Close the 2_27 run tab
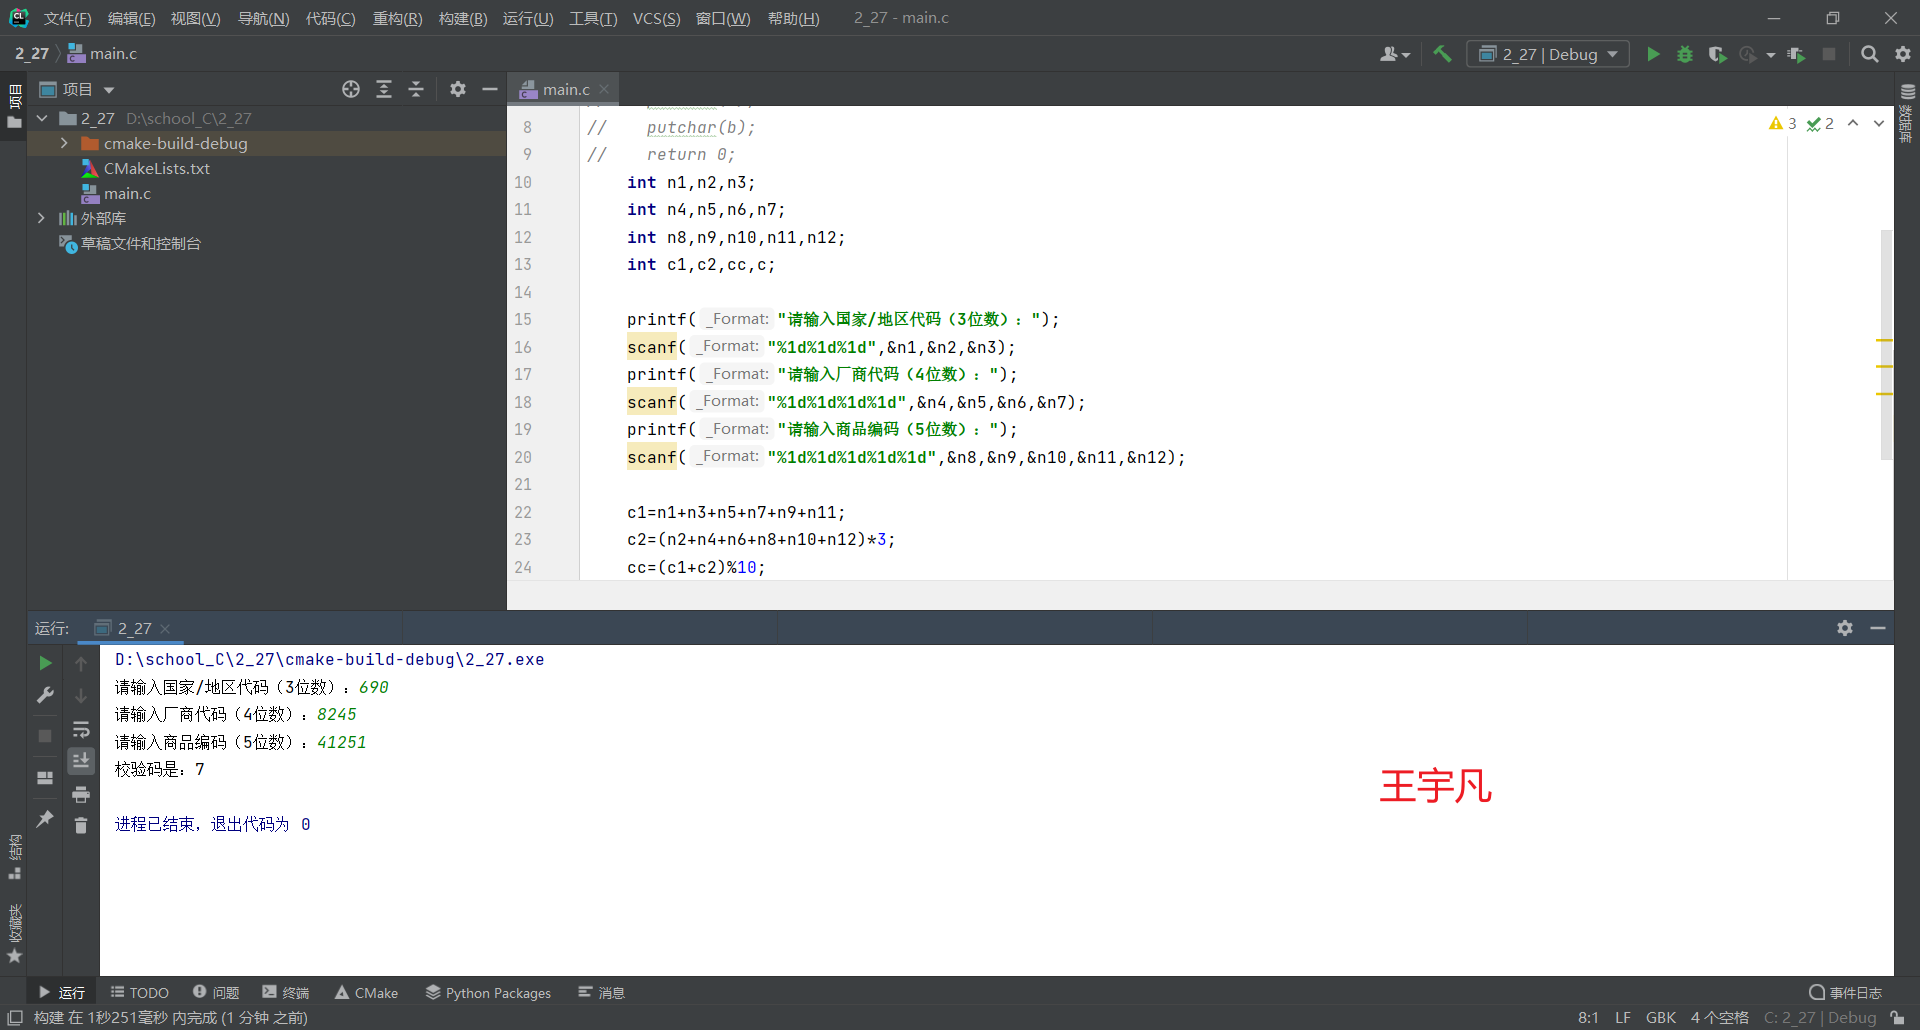This screenshot has width=1920, height=1030. tap(165, 628)
